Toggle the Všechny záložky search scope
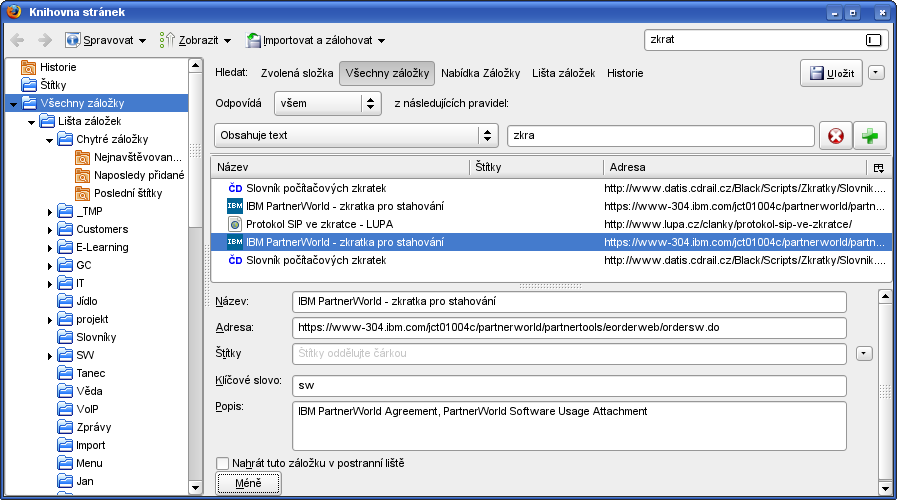This screenshot has height=500, width=897. pyautogui.click(x=387, y=73)
